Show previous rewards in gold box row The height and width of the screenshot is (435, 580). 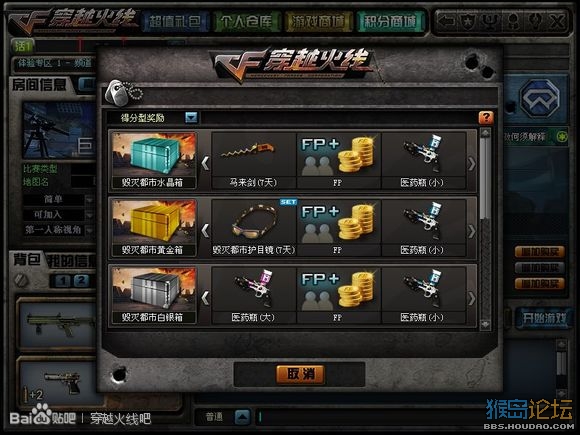(x=205, y=231)
